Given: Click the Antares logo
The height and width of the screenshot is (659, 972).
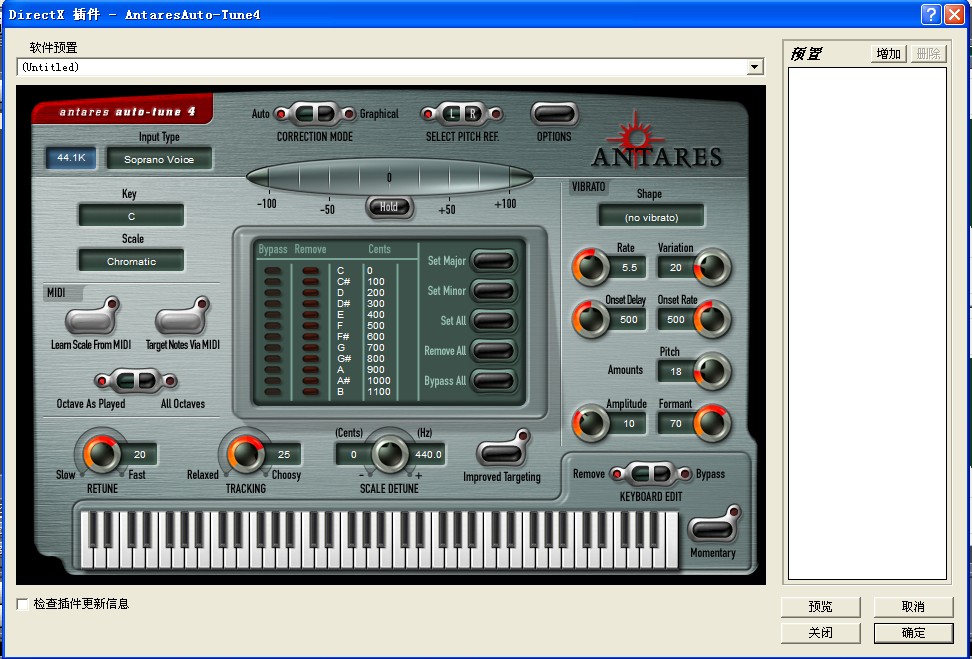Looking at the screenshot, I should tap(656, 142).
